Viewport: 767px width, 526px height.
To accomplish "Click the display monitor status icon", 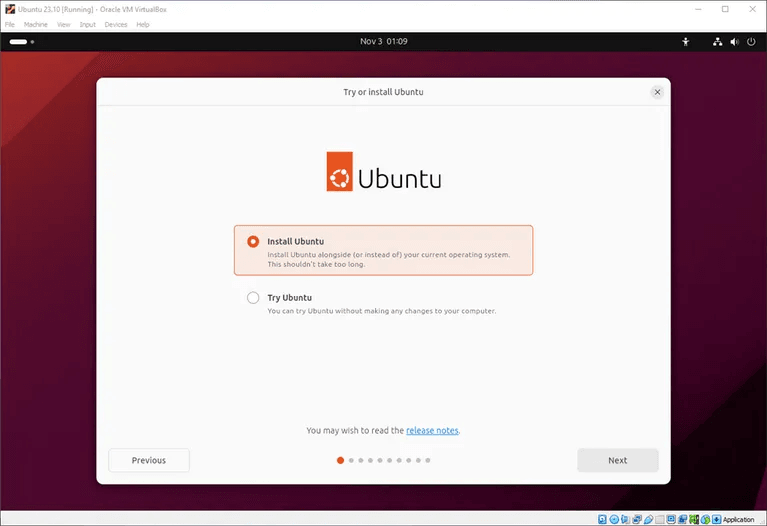I will 671,519.
